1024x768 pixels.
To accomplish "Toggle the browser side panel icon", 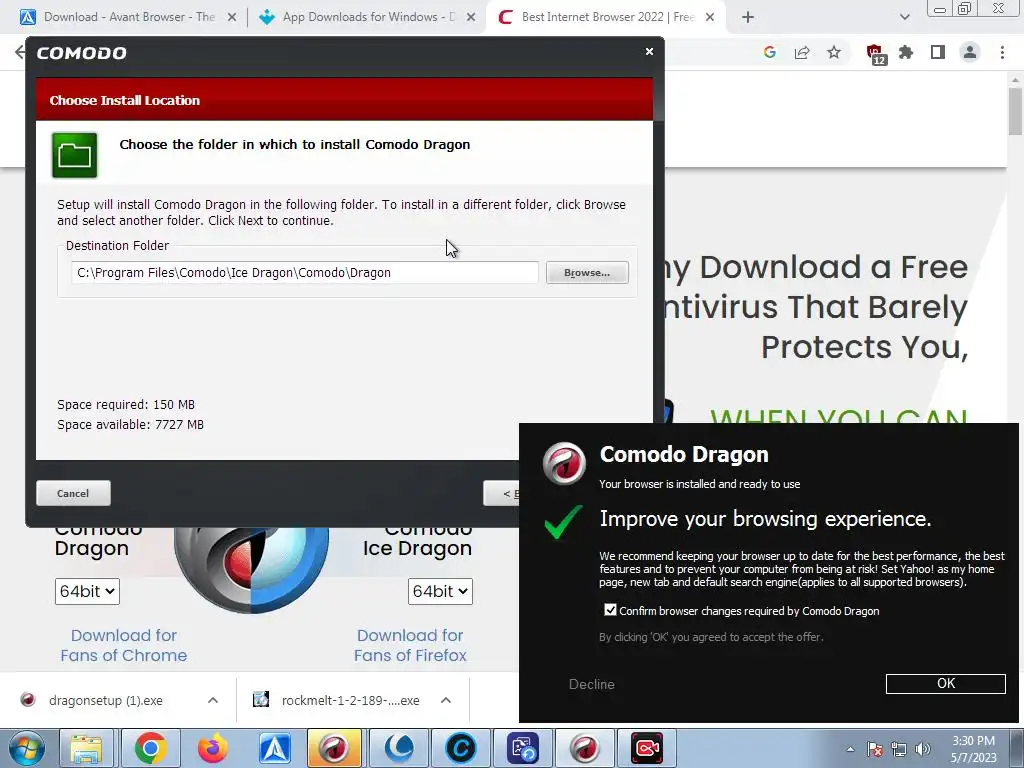I will pos(938,52).
